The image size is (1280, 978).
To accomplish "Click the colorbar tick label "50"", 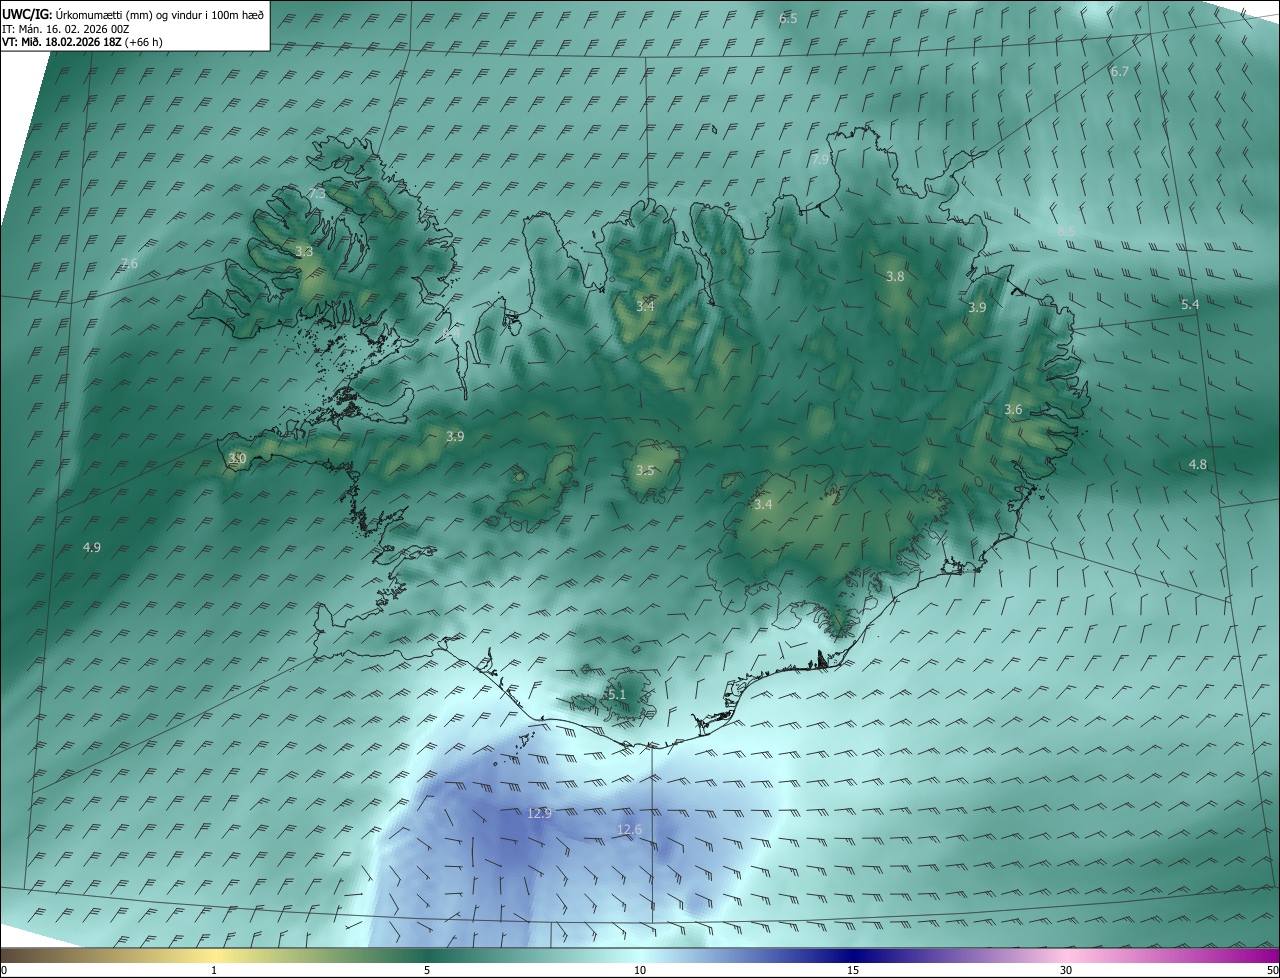I will tap(1272, 970).
